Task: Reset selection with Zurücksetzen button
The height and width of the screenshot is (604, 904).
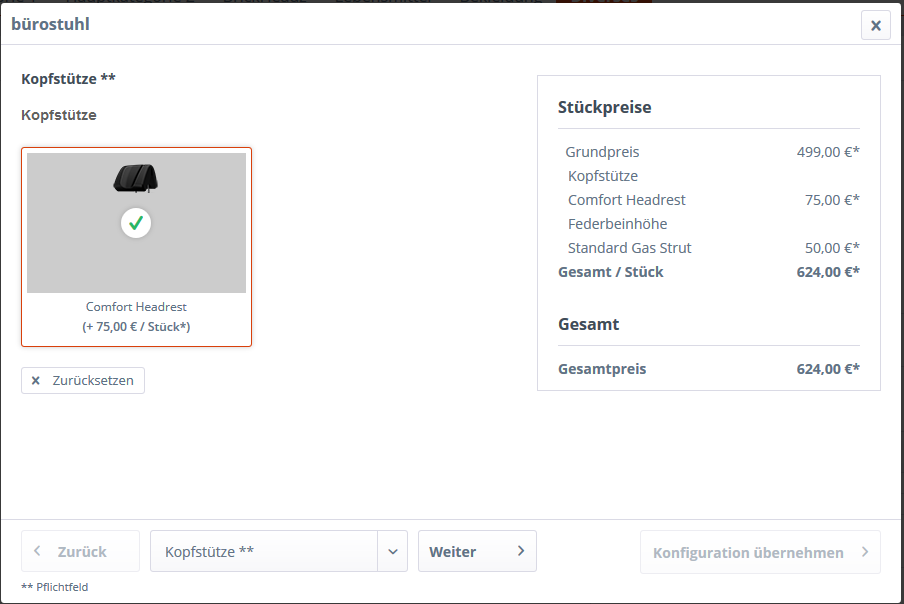Action: pyautogui.click(x=83, y=380)
